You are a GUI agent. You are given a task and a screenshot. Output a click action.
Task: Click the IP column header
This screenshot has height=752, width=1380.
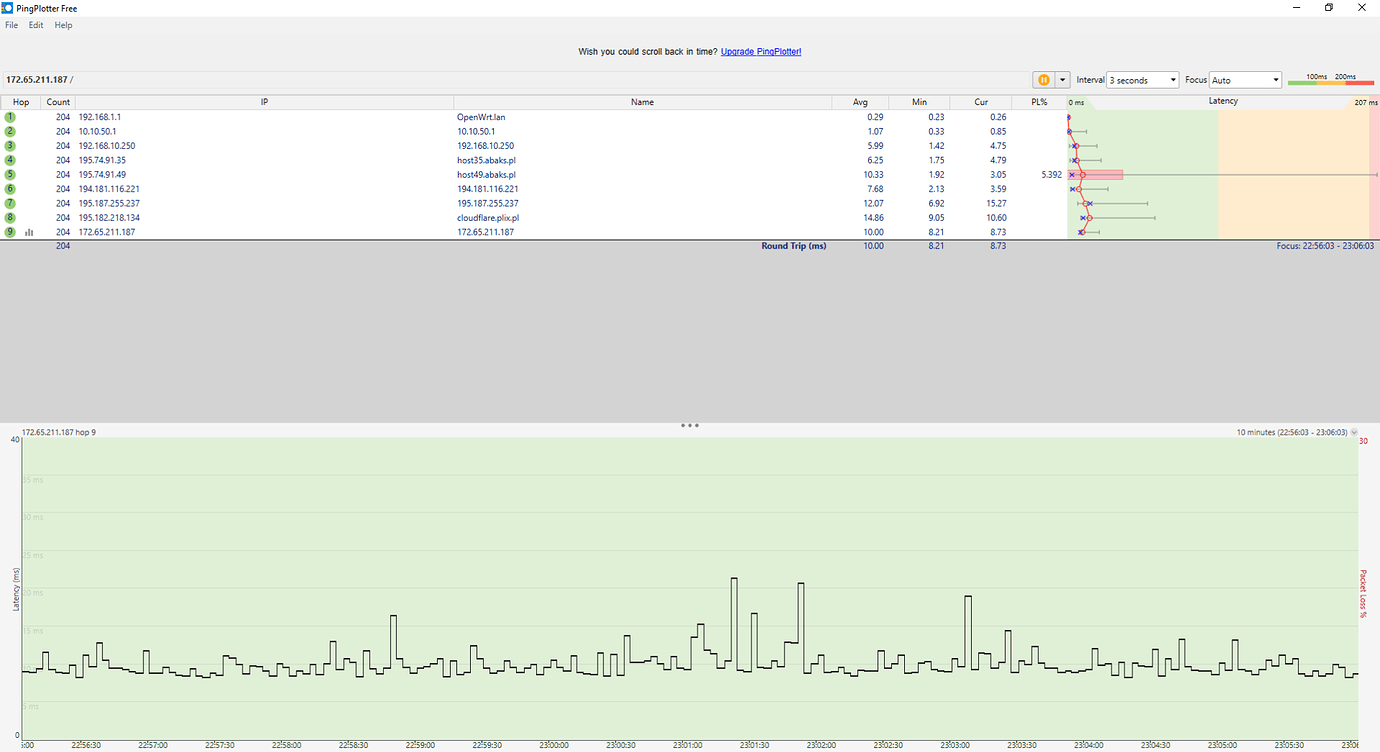click(264, 102)
